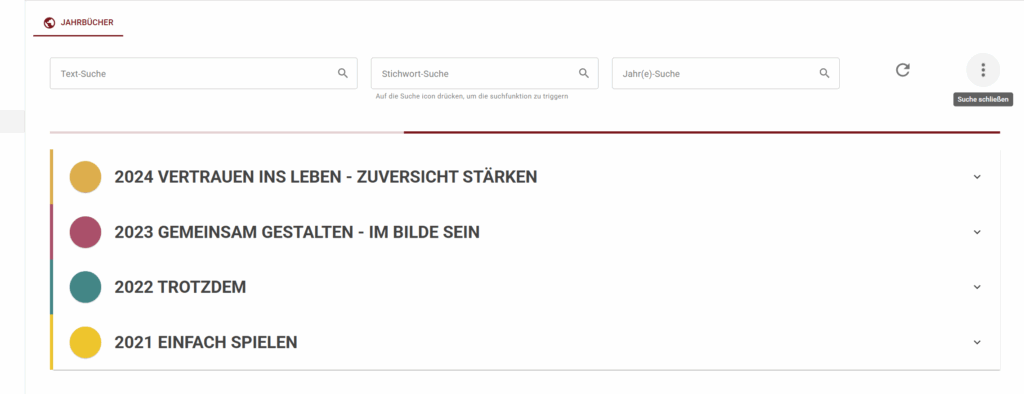Open the Jahrbücher tab

pyautogui.click(x=78, y=23)
